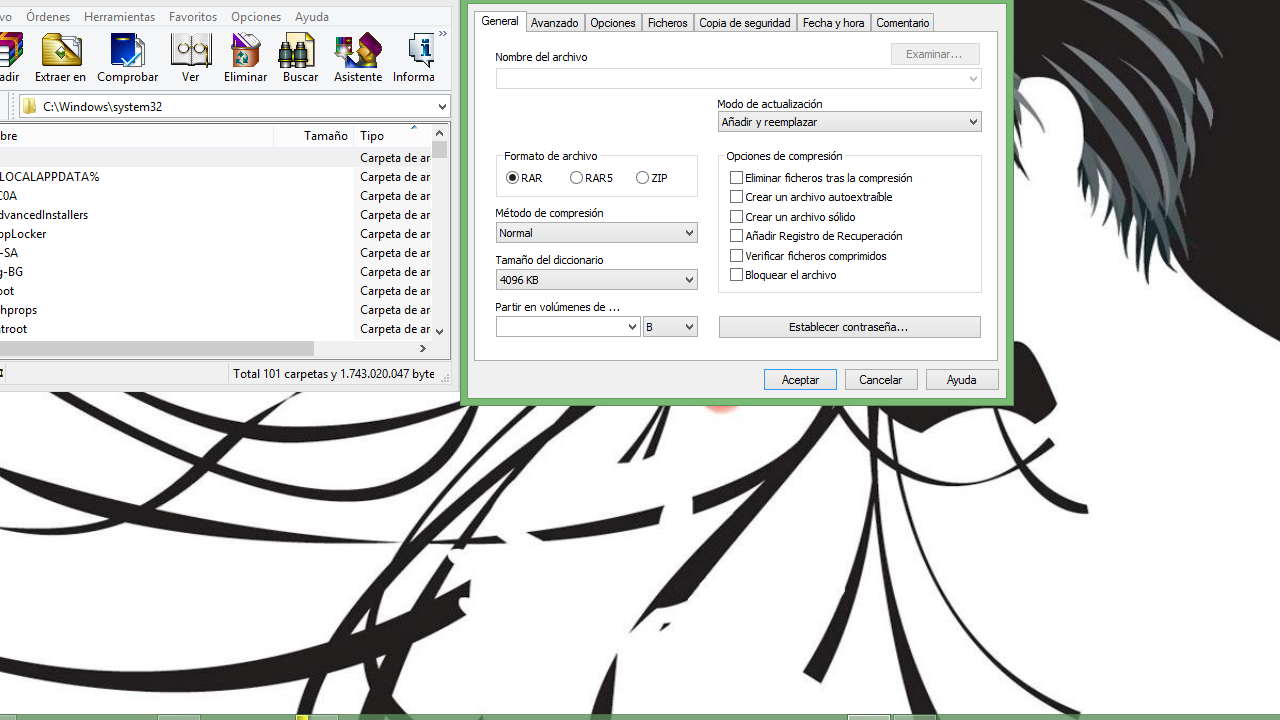Open Método de compresión dropdown
This screenshot has width=1280, height=720.
pos(596,233)
